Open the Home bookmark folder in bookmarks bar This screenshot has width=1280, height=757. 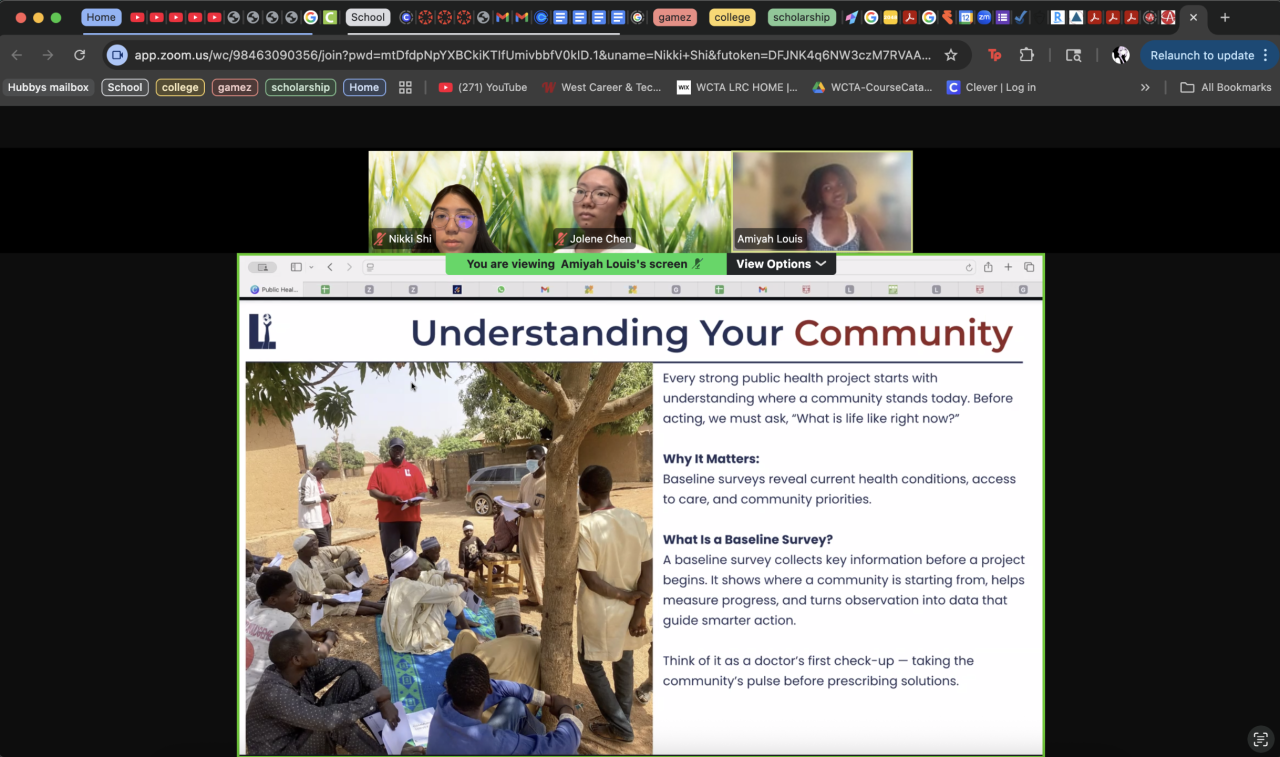pyautogui.click(x=364, y=87)
